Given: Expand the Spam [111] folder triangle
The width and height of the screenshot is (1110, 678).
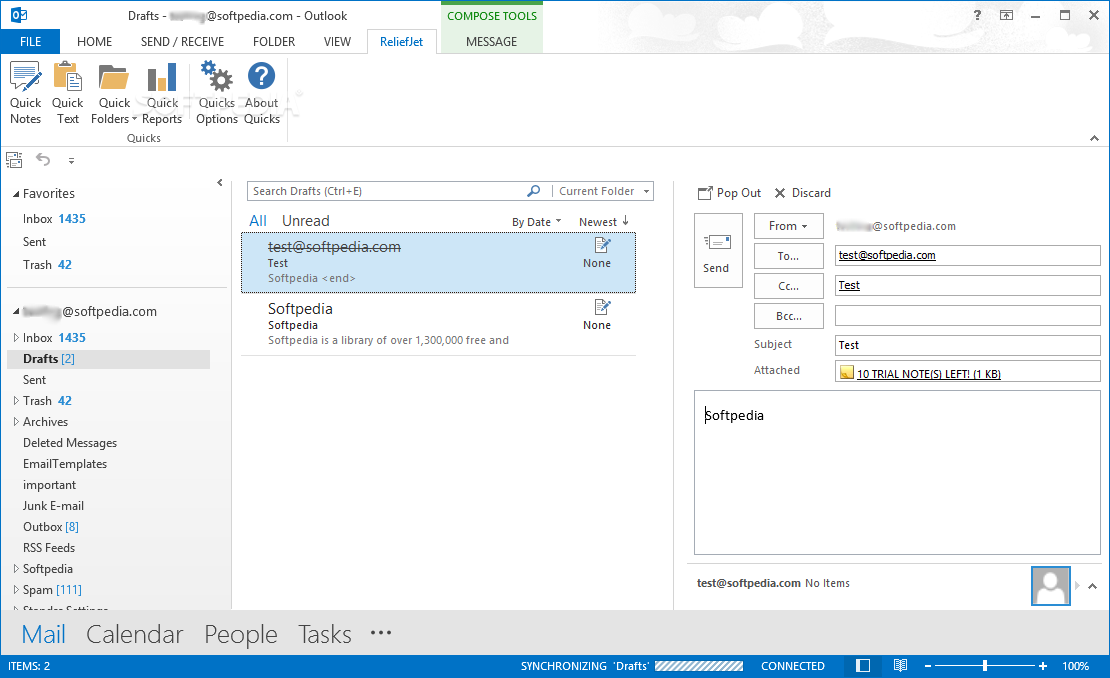Looking at the screenshot, I should (16, 590).
